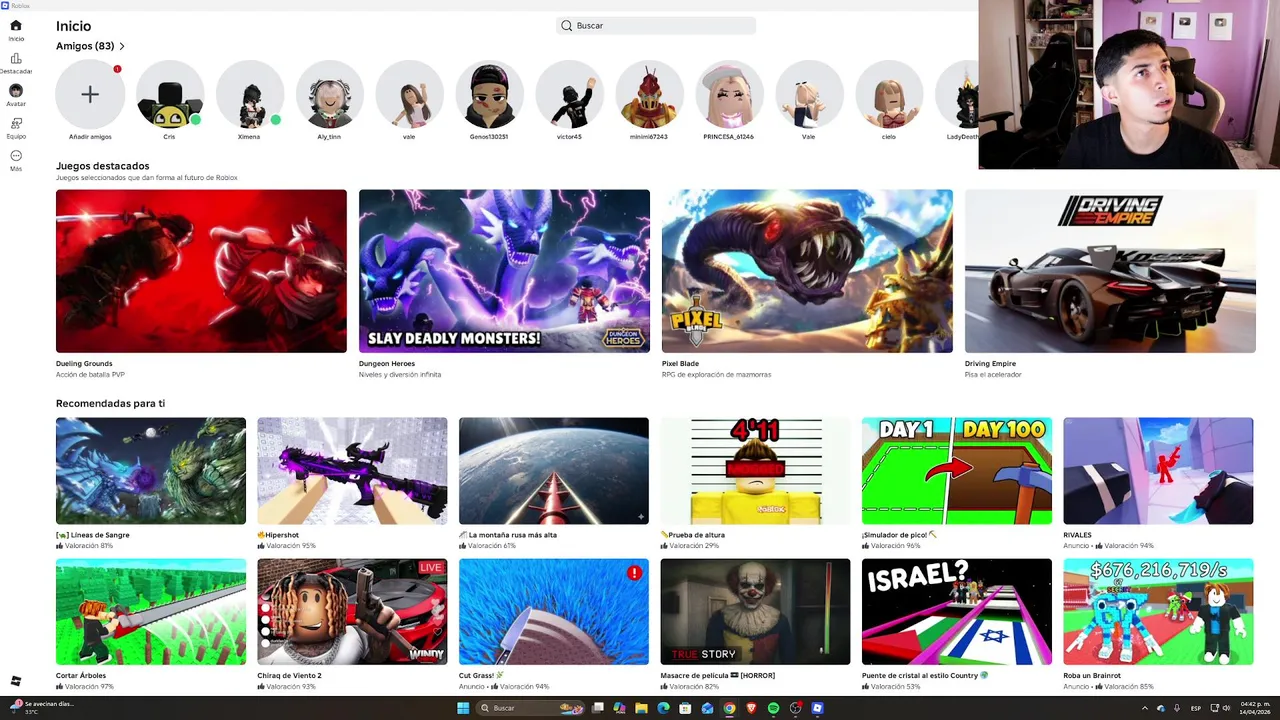Click Puente de cristal al estilo Country title
The height and width of the screenshot is (720, 1280).
click(925, 676)
